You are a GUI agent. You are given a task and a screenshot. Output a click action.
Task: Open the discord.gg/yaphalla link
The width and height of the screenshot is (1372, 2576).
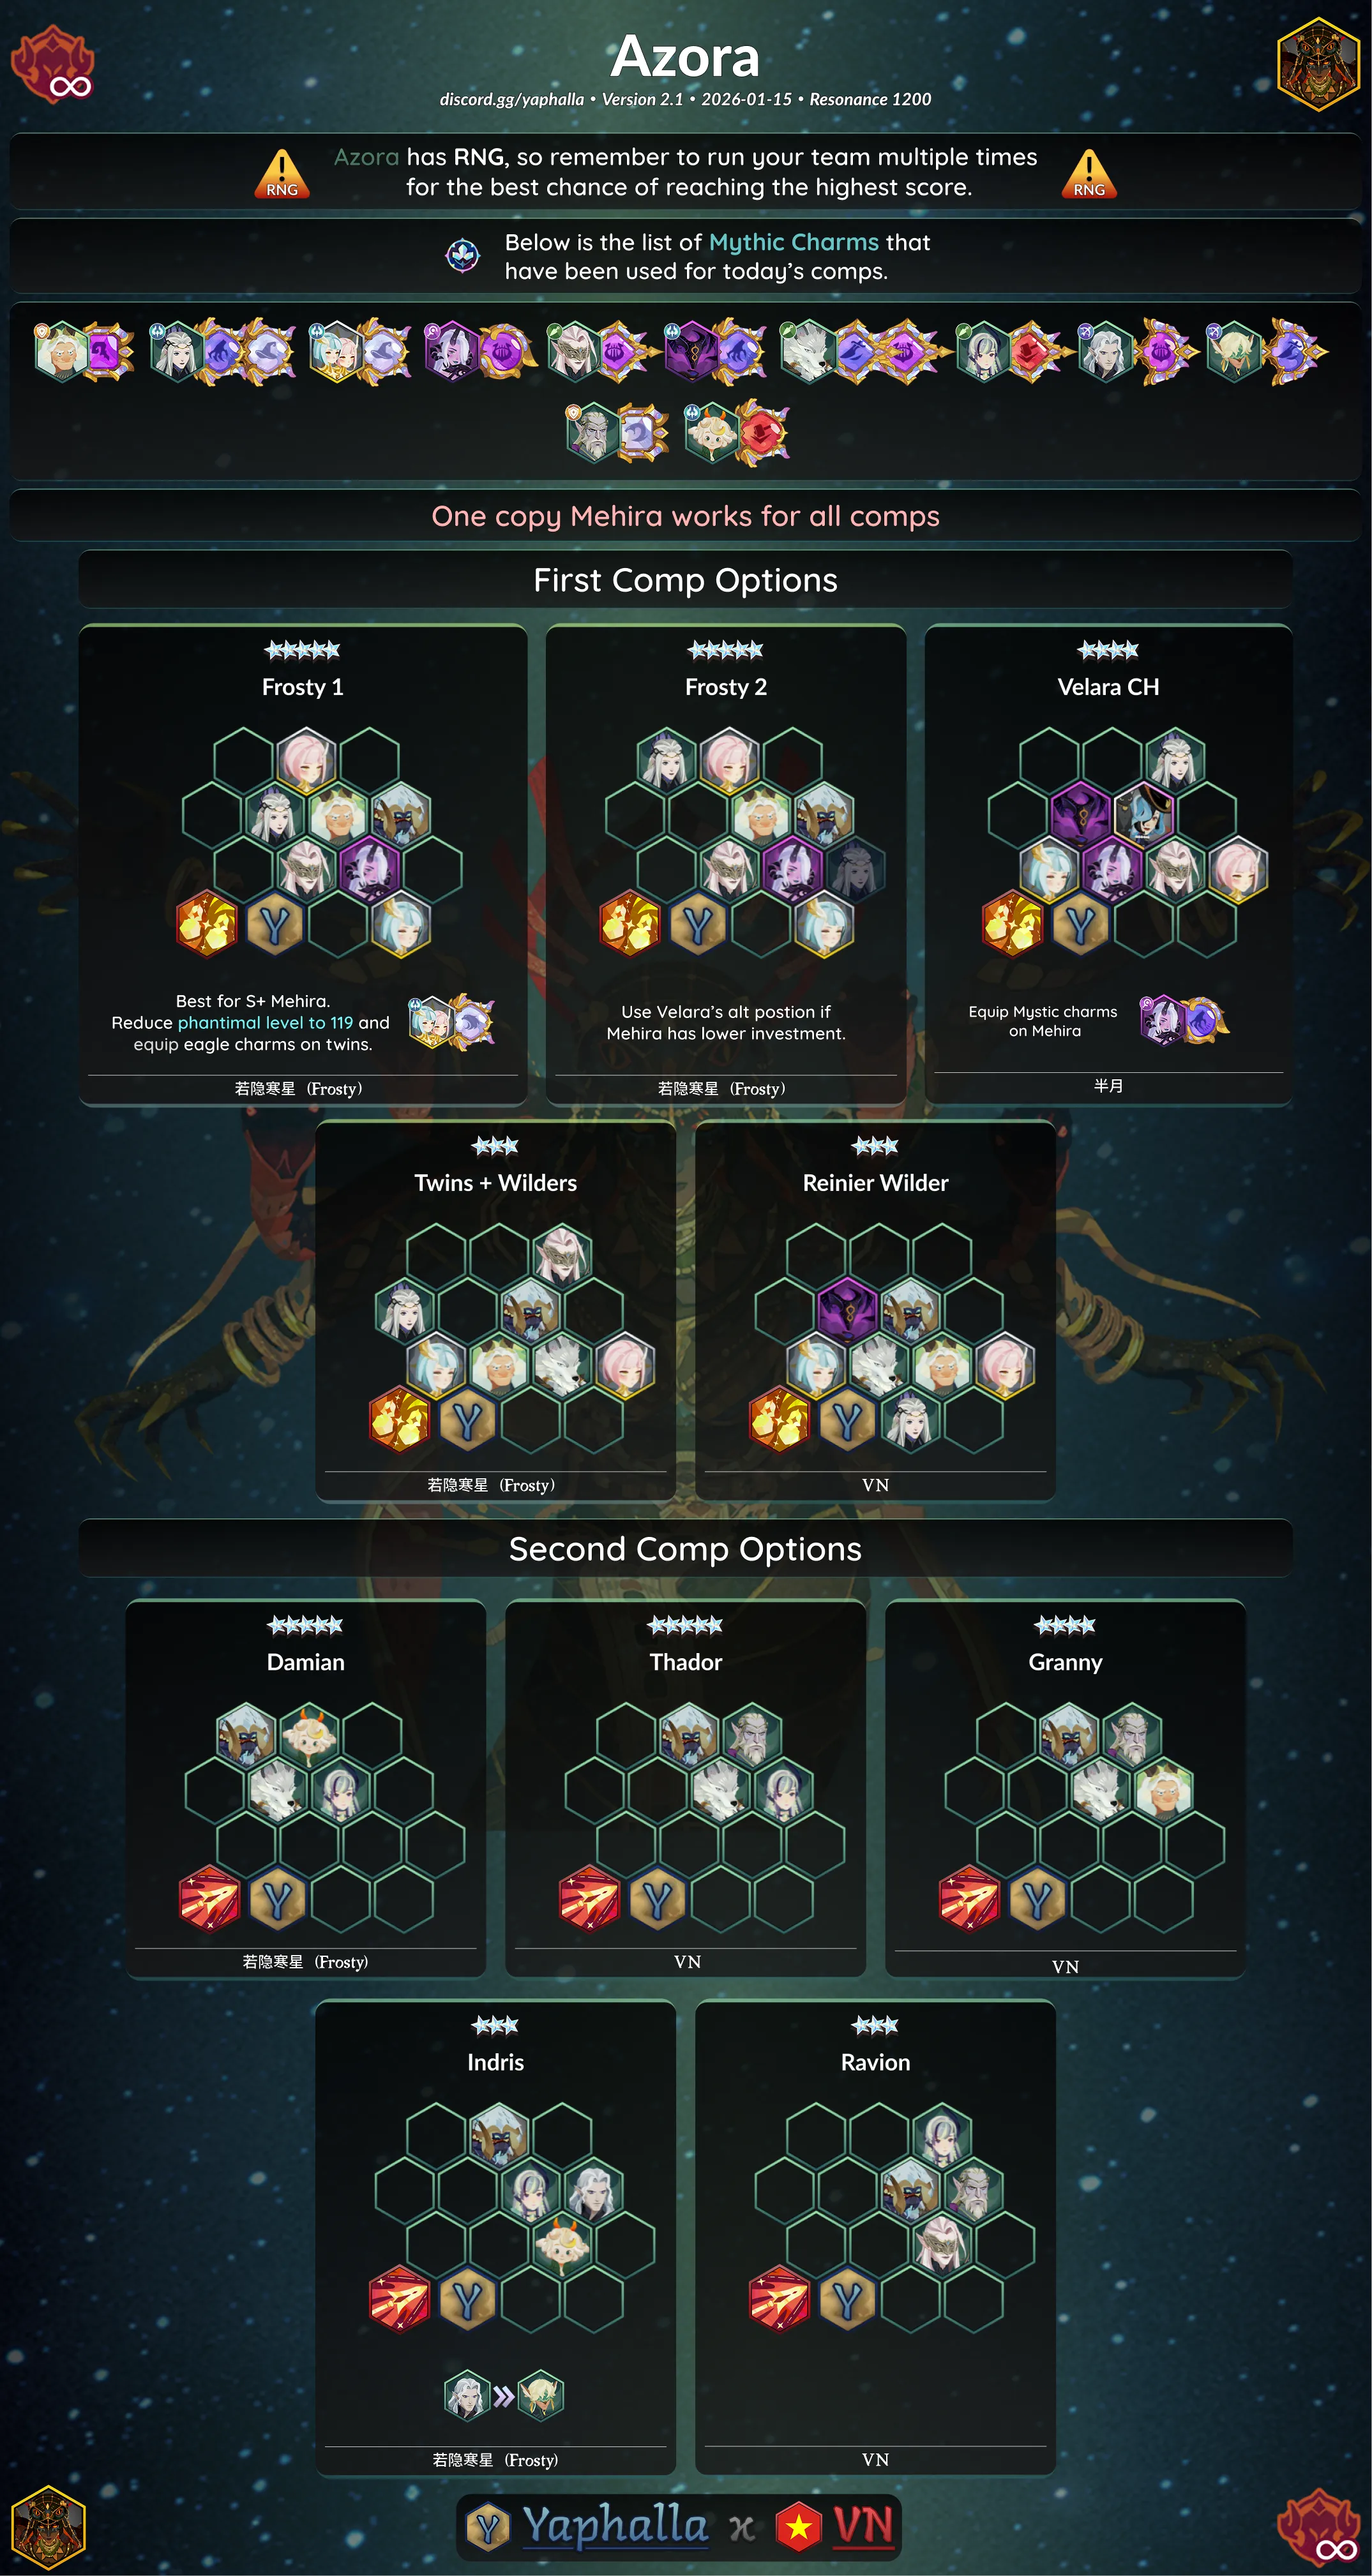[x=512, y=99]
